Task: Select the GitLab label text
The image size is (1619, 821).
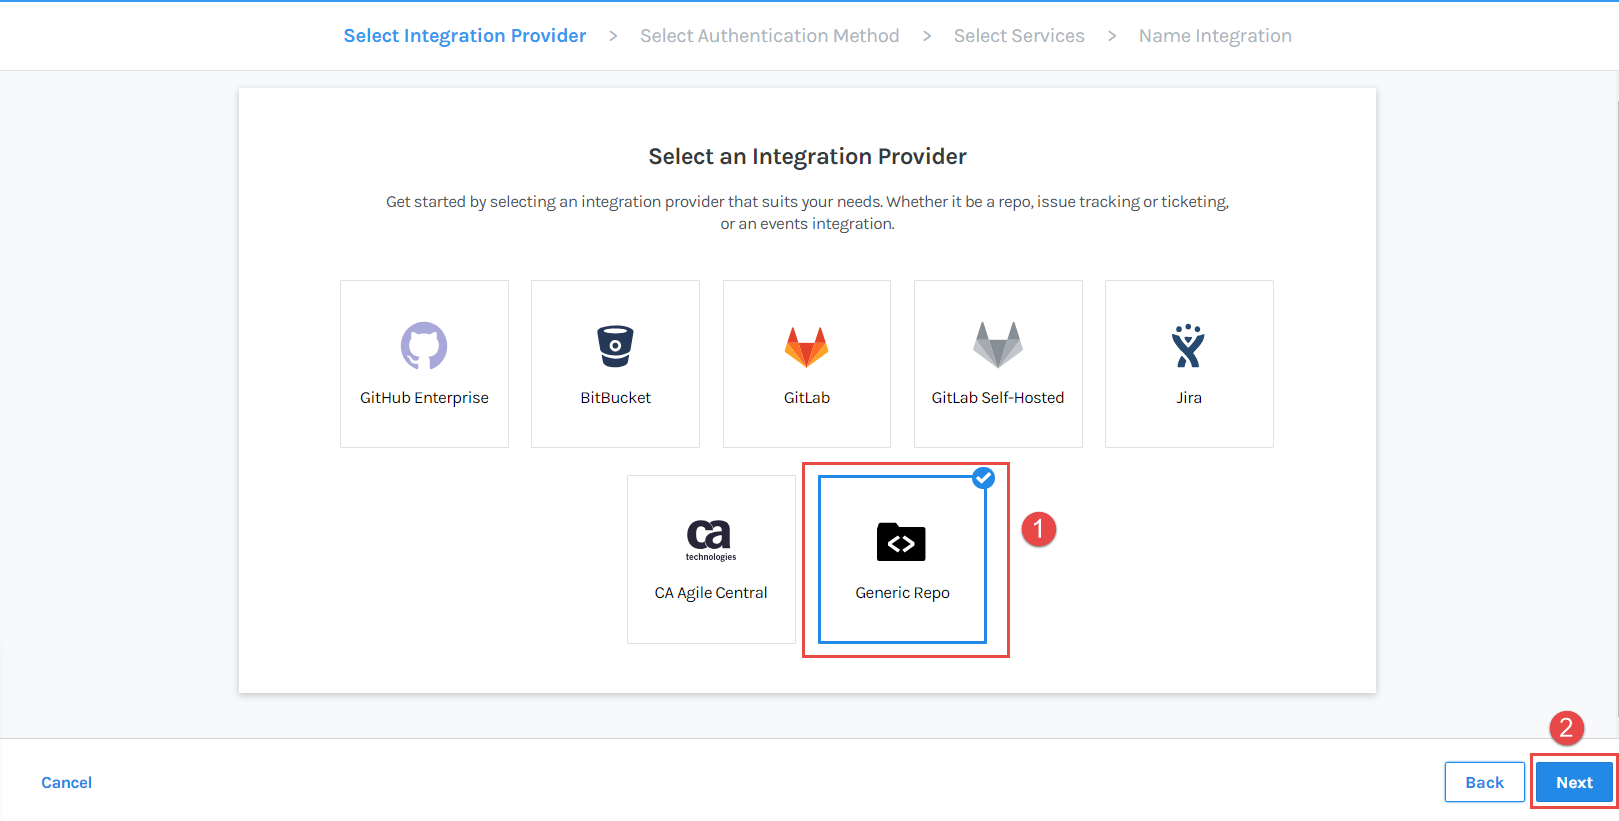Action: tap(807, 398)
